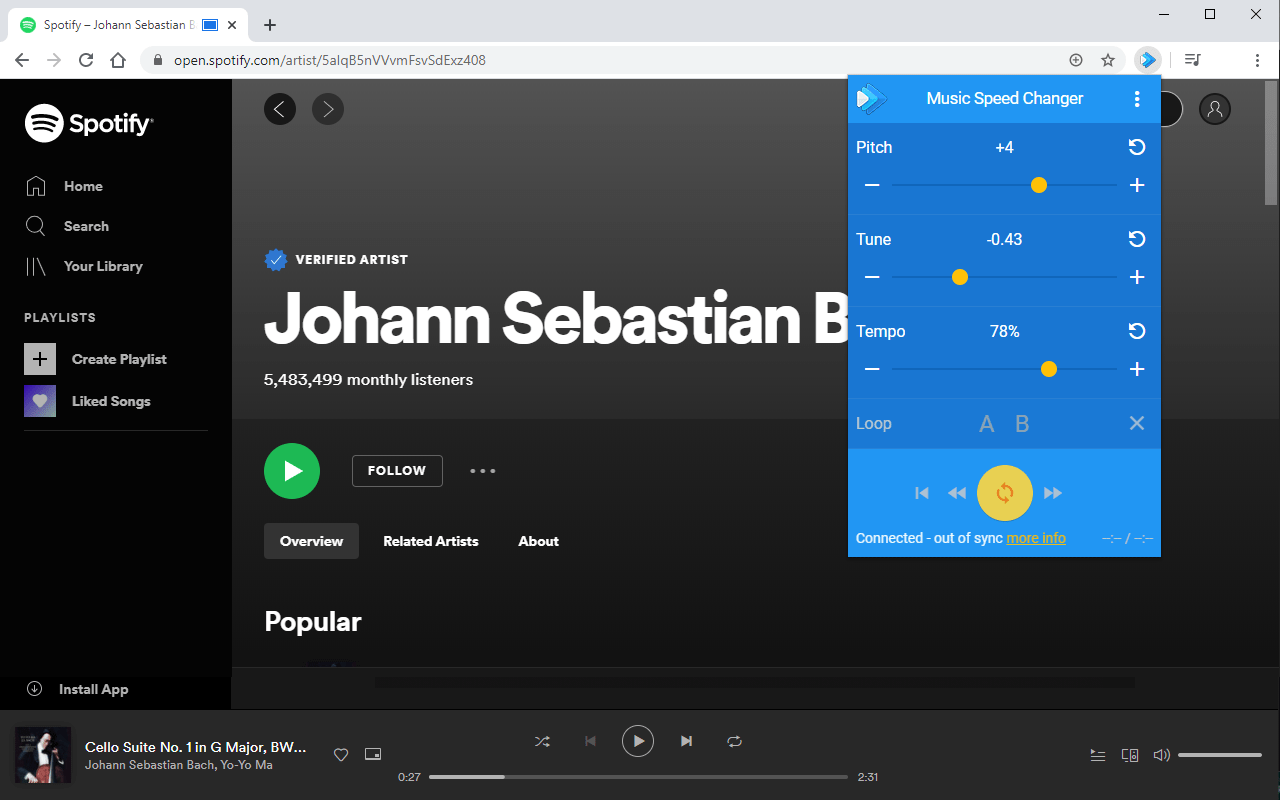1280x800 pixels.
Task: Enable shuffle in the Spotify player
Action: coord(542,741)
